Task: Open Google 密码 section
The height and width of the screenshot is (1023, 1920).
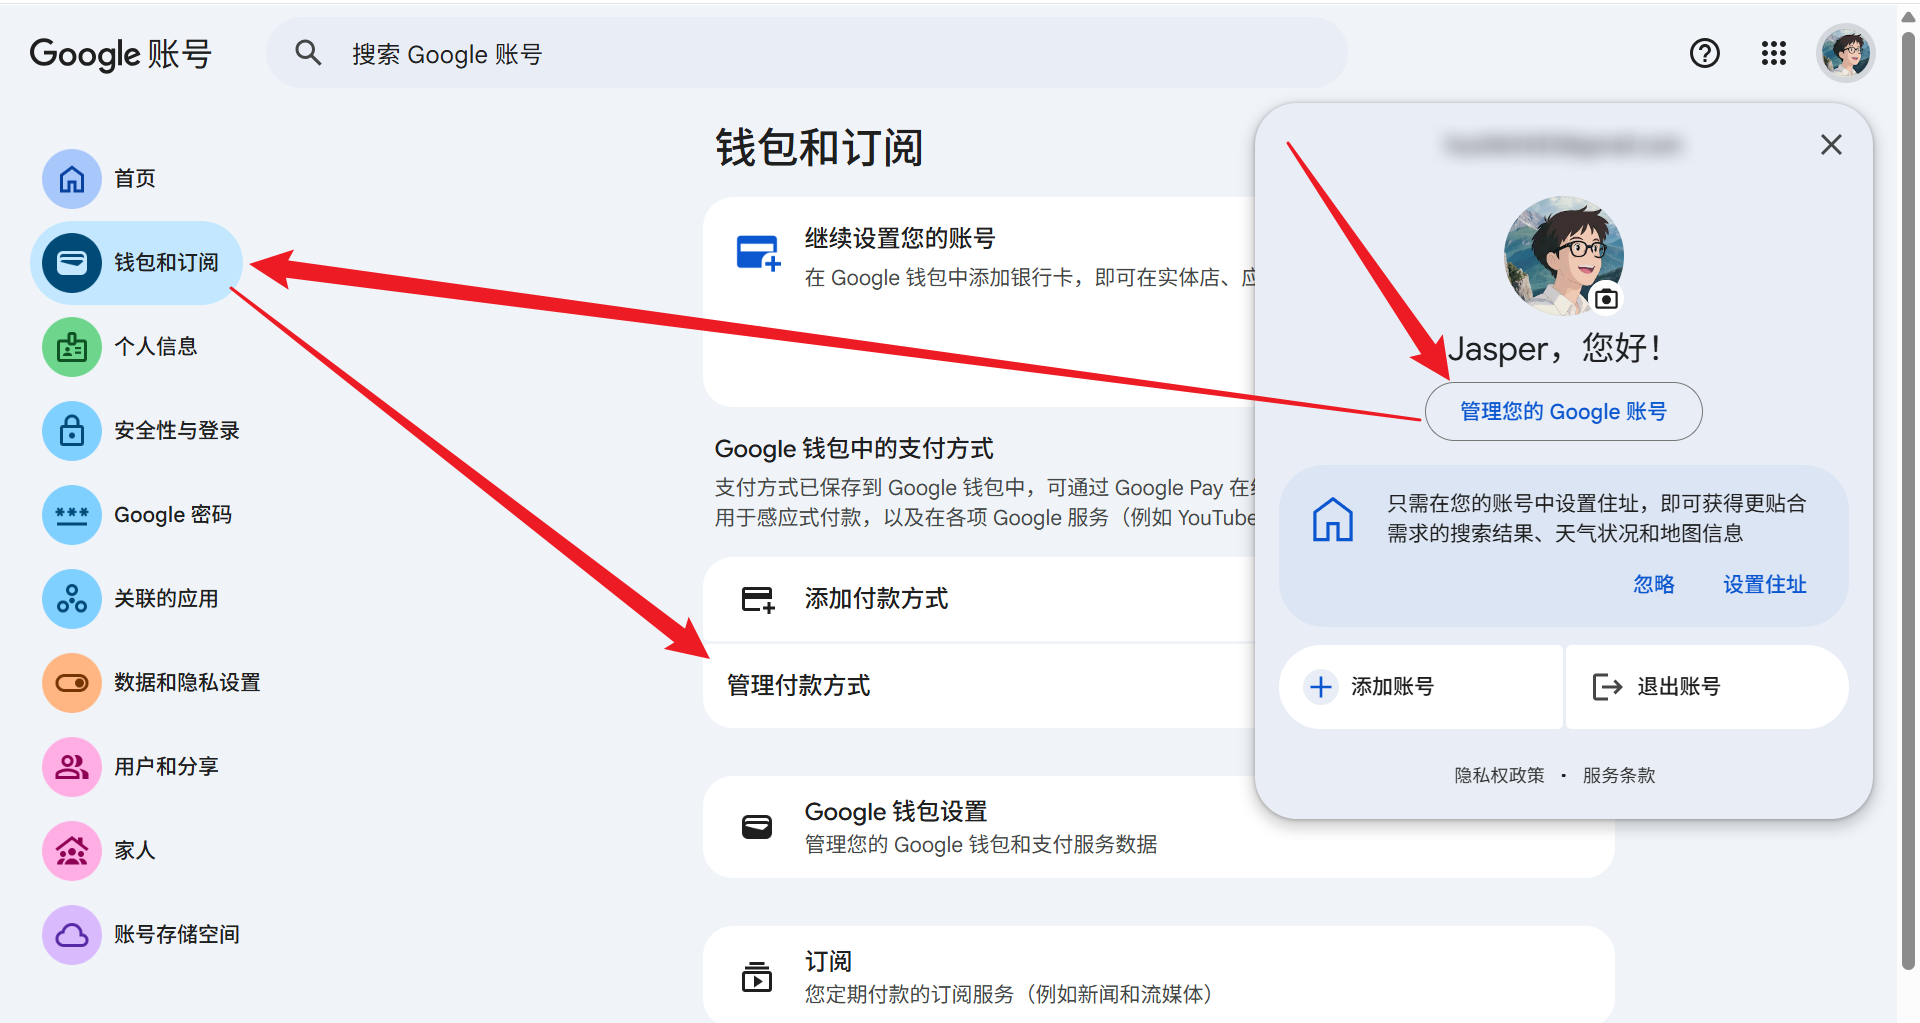Action: [x=136, y=515]
